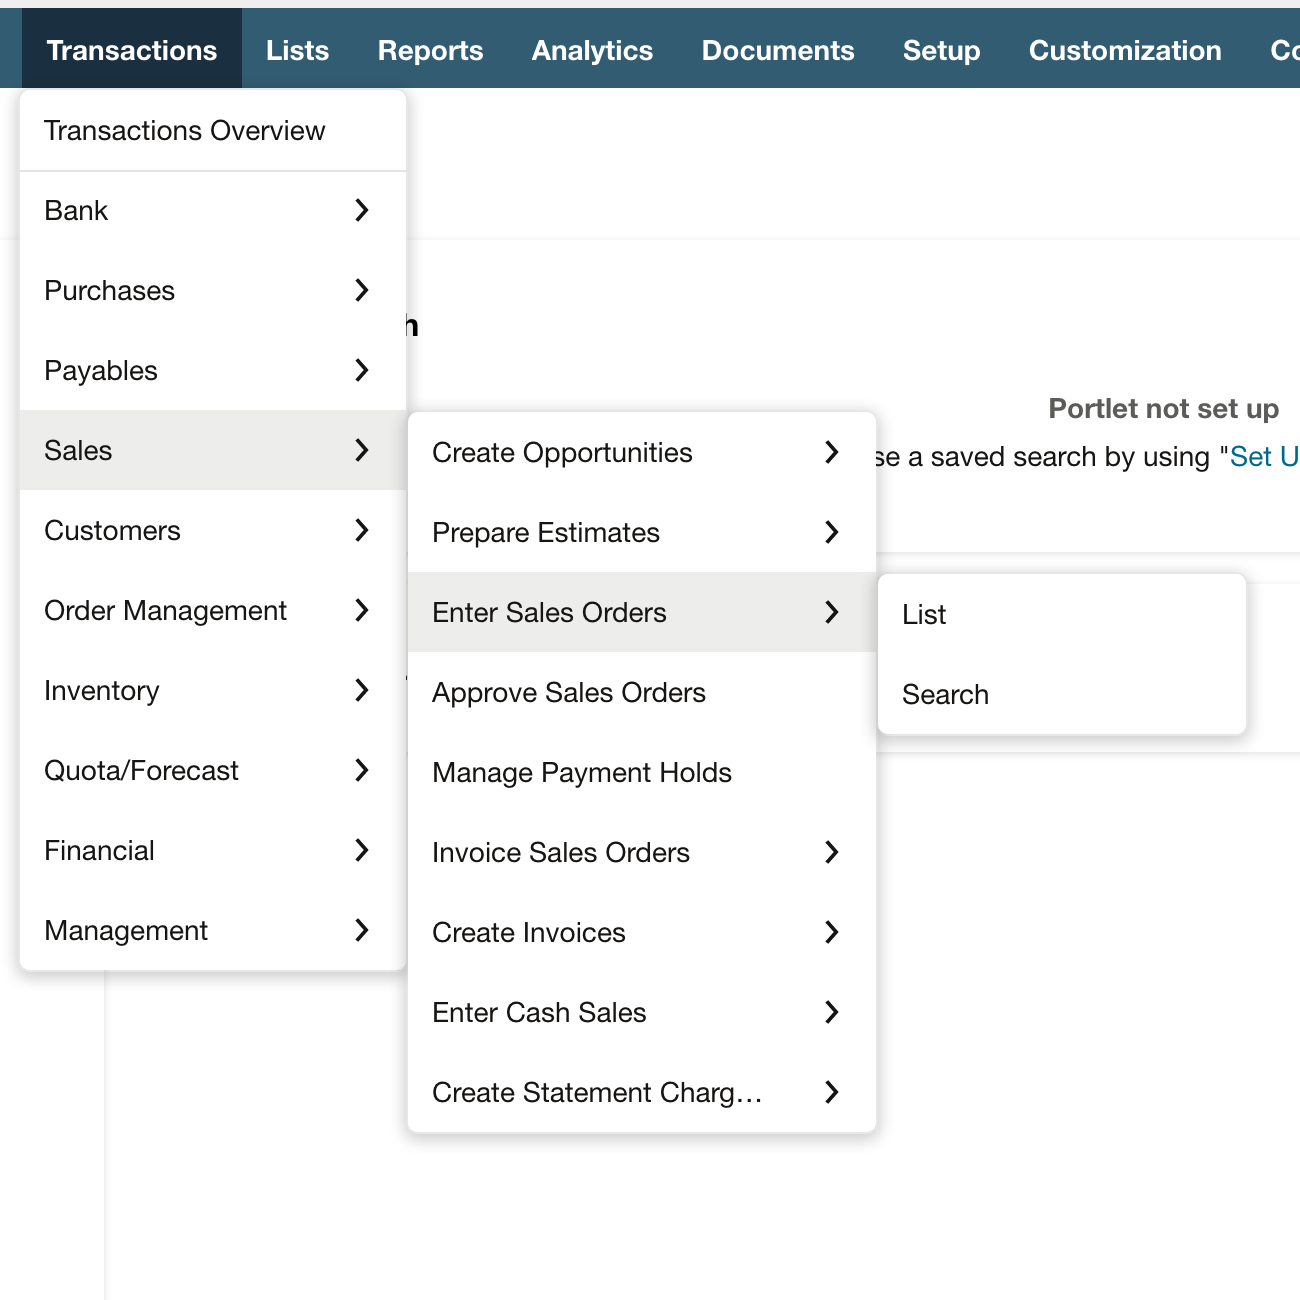Open the Customization navigation tab

coord(1125,50)
